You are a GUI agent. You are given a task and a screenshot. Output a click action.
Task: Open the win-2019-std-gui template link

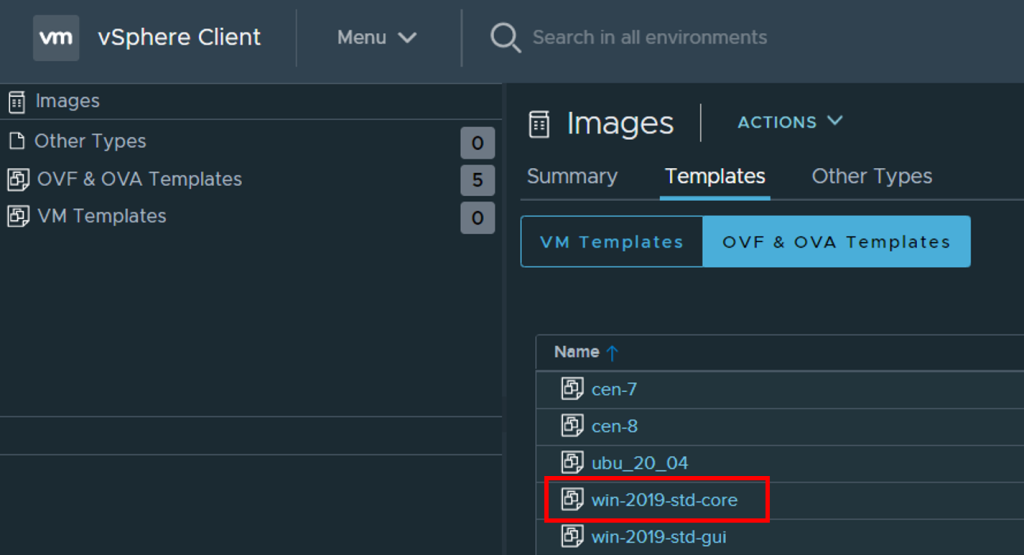(658, 537)
